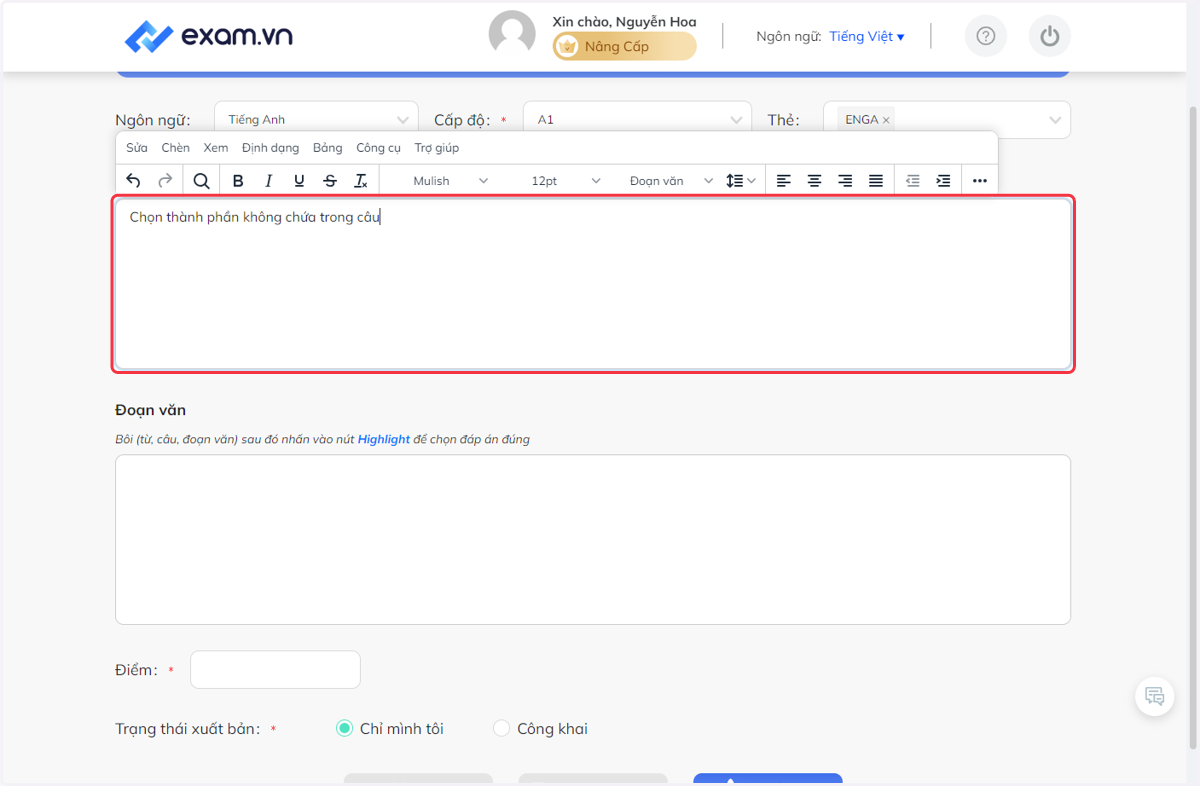Remove the ENGA tag
The width and height of the screenshot is (1200, 786).
(886, 120)
